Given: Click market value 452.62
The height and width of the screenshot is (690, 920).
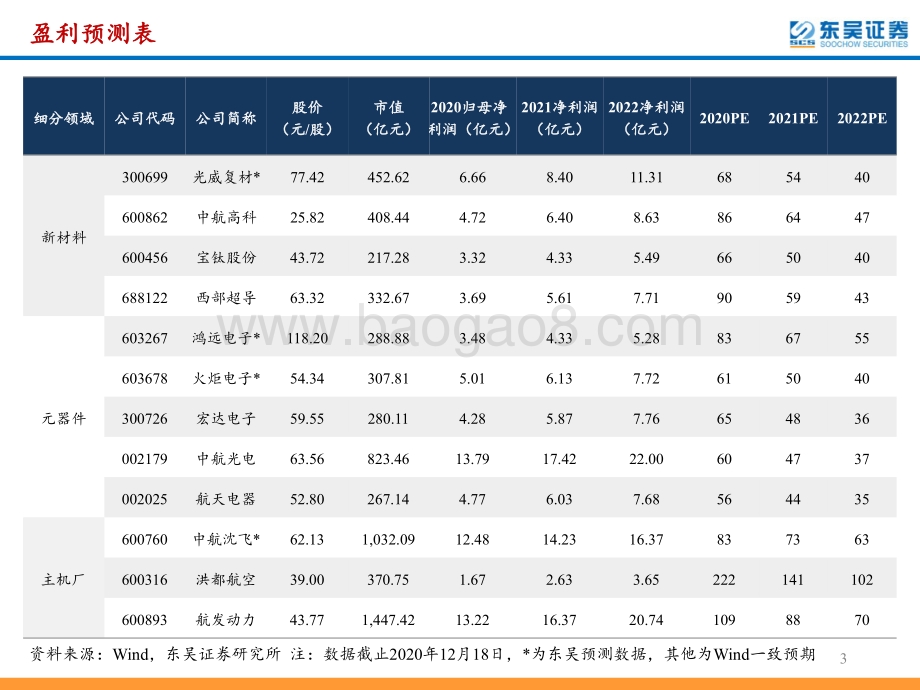Looking at the screenshot, I should [x=388, y=177].
